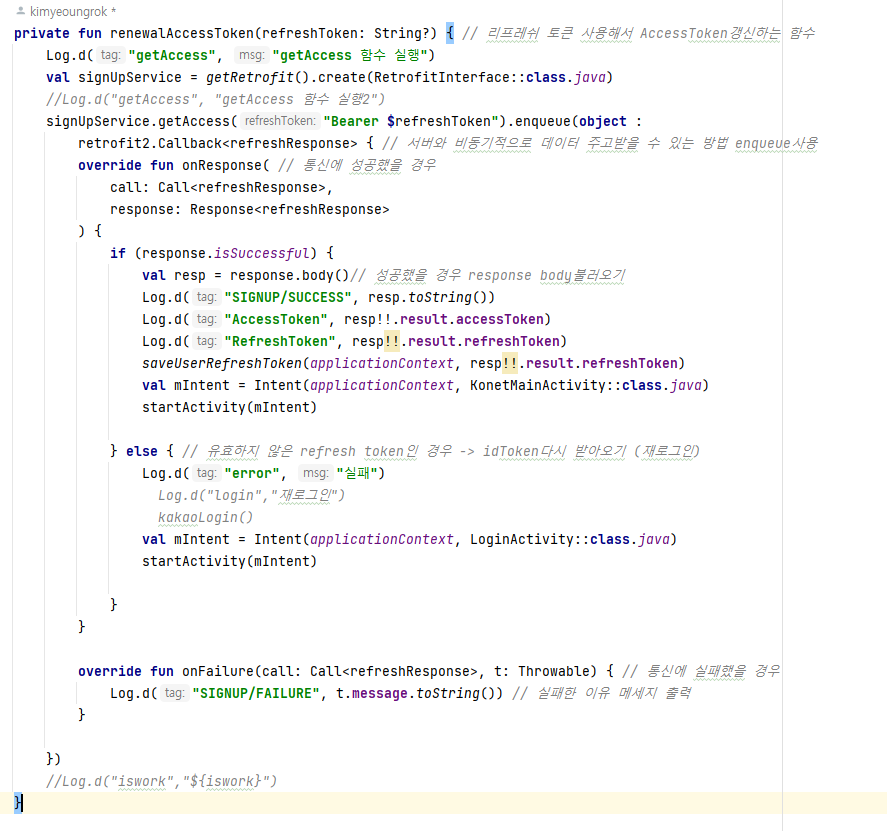
Task: Click the 실패한 이유 메세지 출력 comment
Action: tap(601, 694)
